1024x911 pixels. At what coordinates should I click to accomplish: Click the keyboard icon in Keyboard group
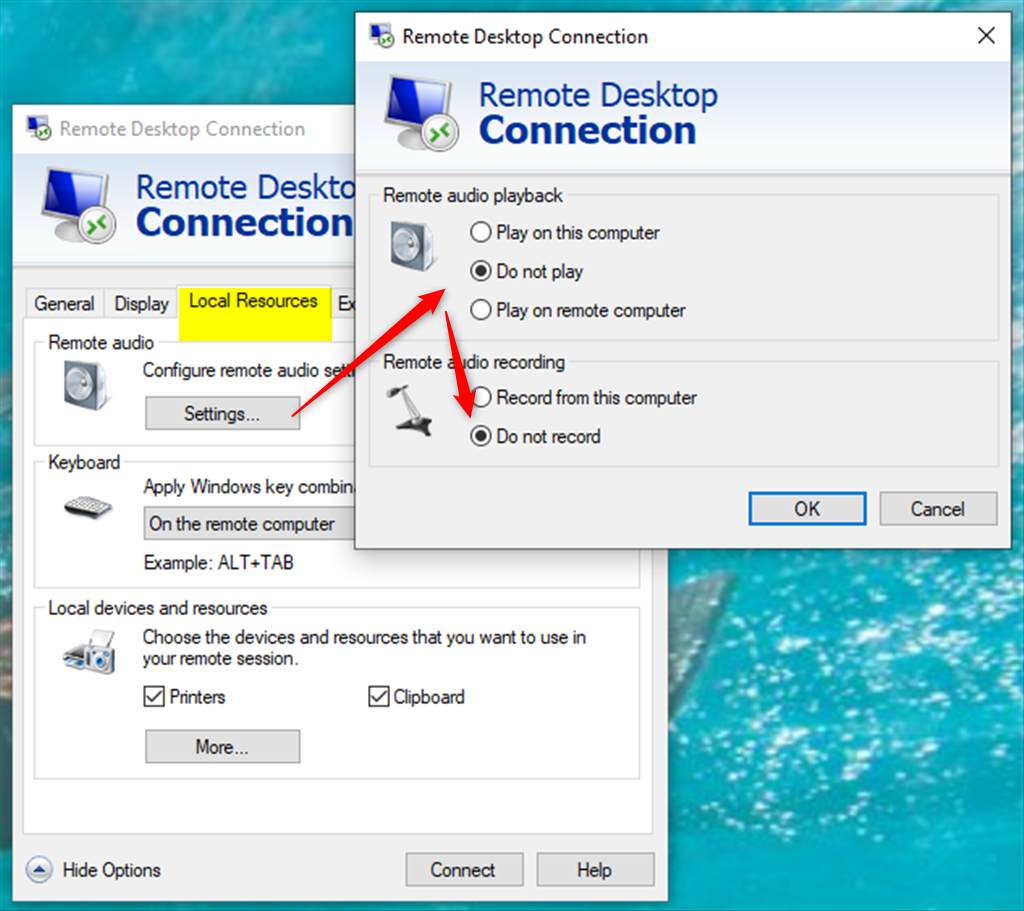(88, 507)
